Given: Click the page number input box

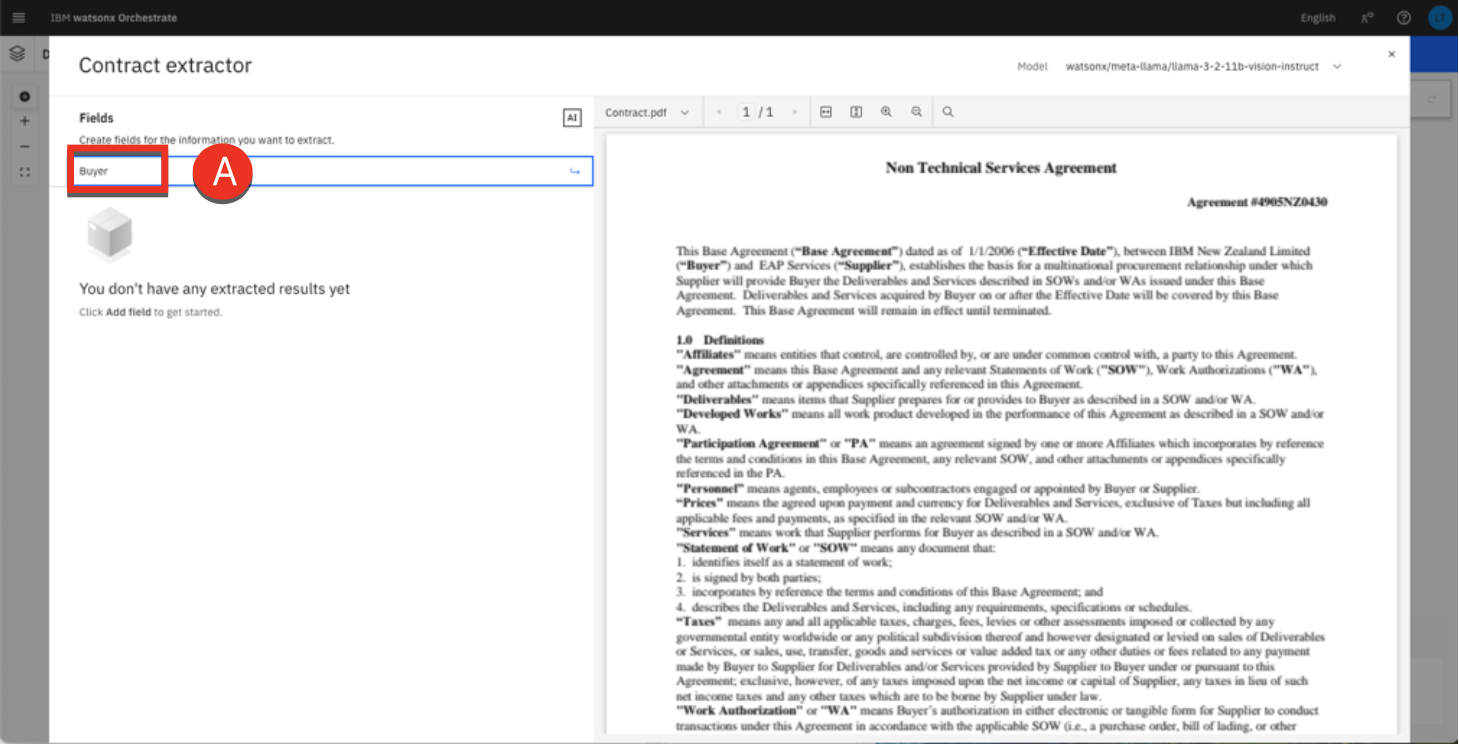Looking at the screenshot, I should pos(746,113).
